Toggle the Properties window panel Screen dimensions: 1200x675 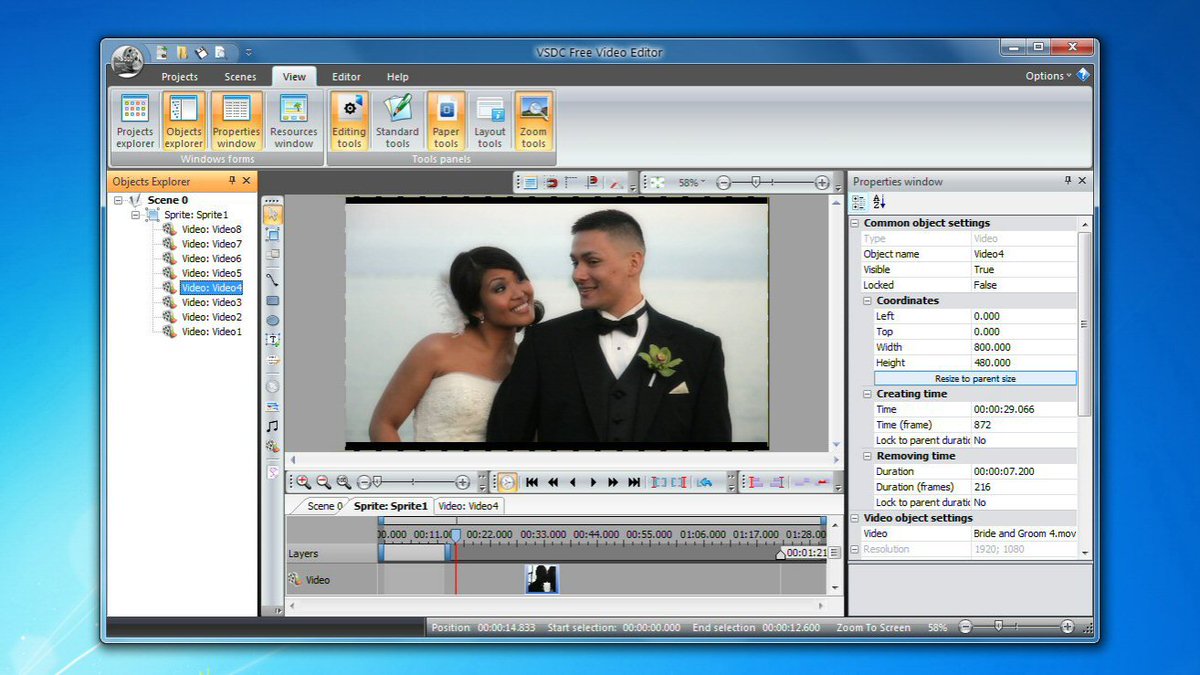click(x=237, y=122)
